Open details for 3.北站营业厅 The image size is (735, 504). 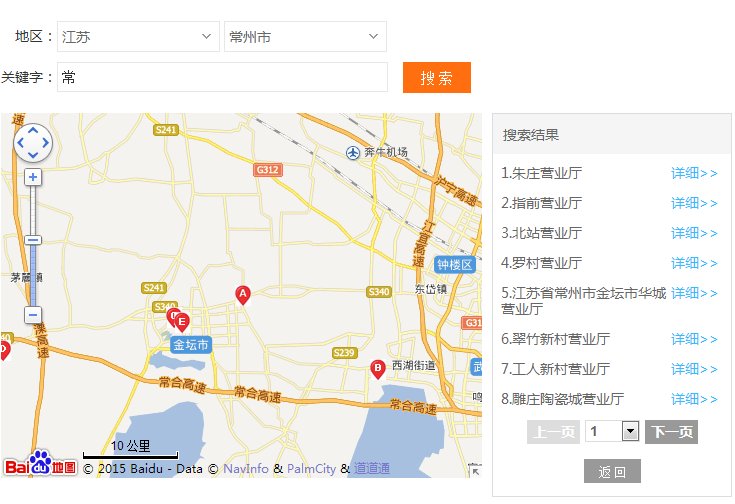tap(694, 233)
